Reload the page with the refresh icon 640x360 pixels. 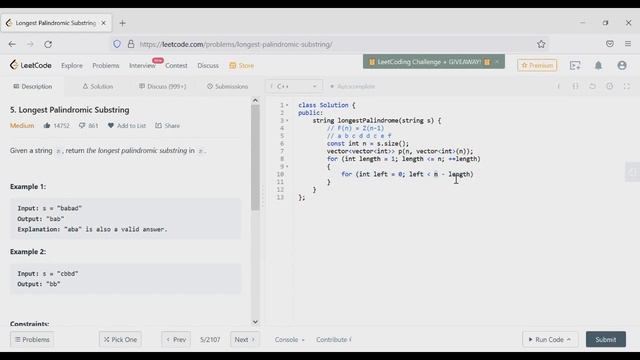tap(48, 44)
